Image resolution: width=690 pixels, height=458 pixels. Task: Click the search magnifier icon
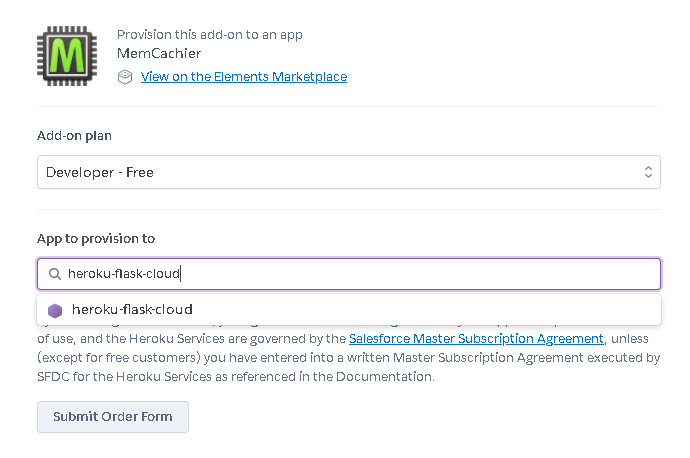[x=55, y=274]
